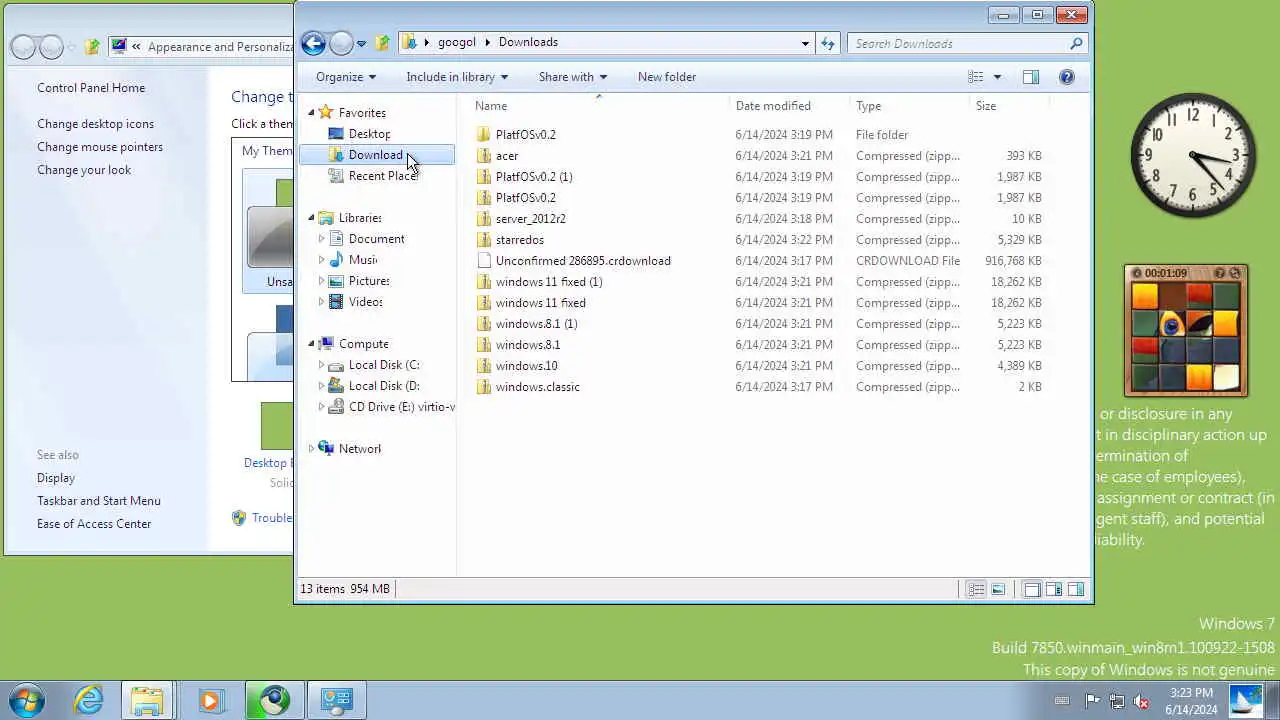
Task: Click the picture puzzle gadget
Action: (x=1186, y=331)
